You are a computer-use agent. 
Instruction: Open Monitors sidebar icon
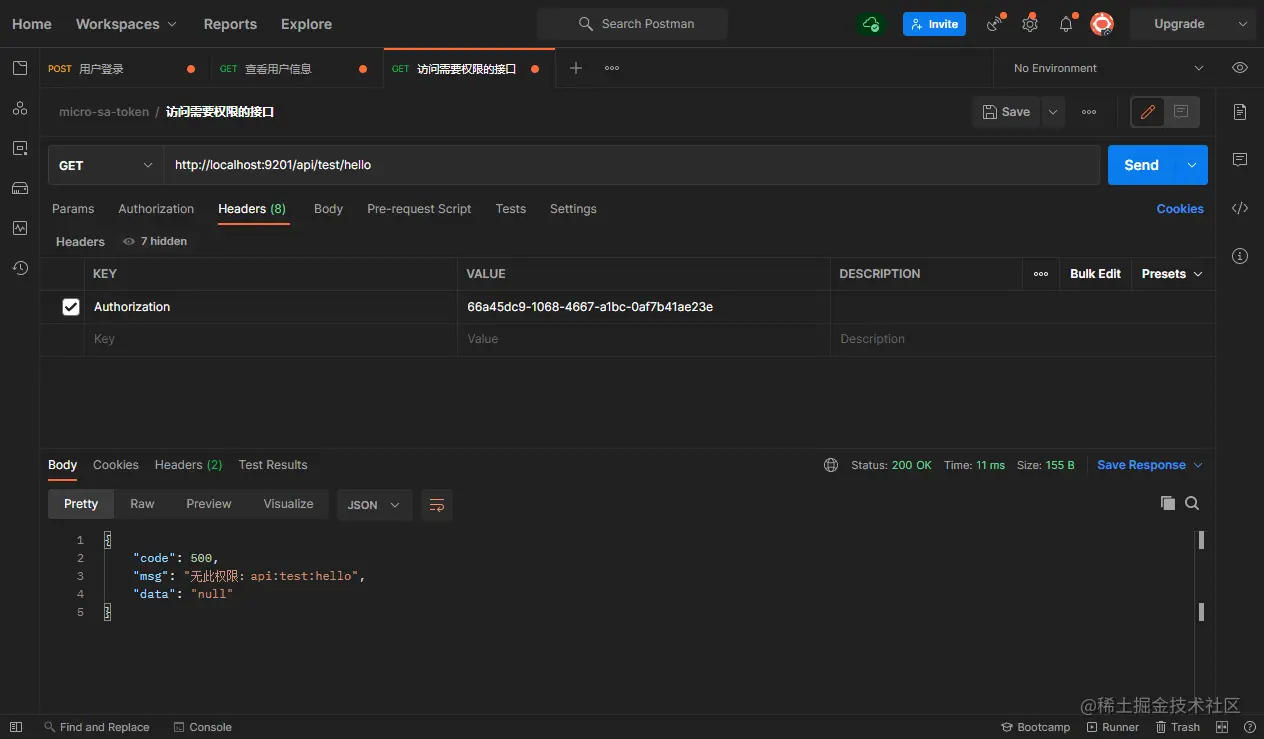click(20, 228)
